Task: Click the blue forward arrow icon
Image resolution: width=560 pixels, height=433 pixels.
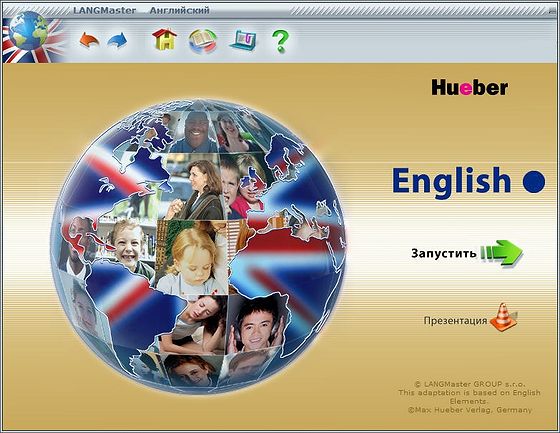Action: pos(118,40)
